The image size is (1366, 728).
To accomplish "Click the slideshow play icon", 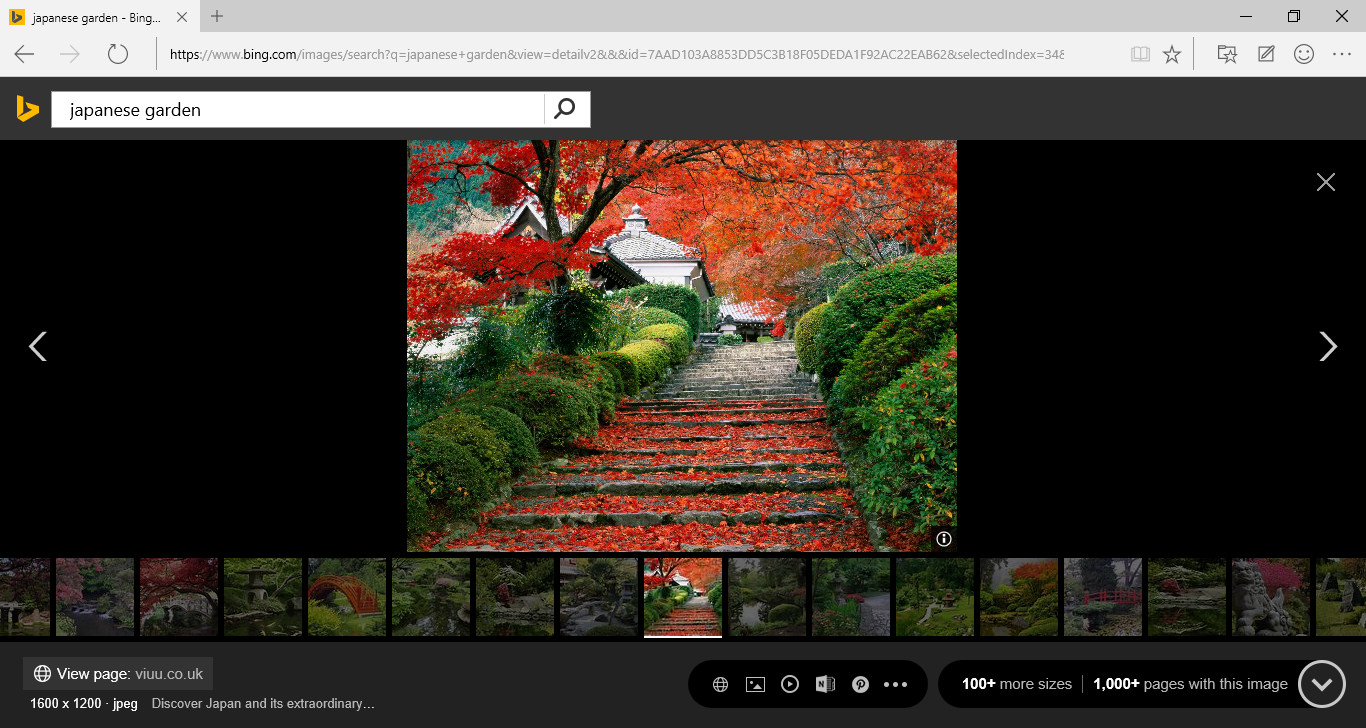I will 790,685.
